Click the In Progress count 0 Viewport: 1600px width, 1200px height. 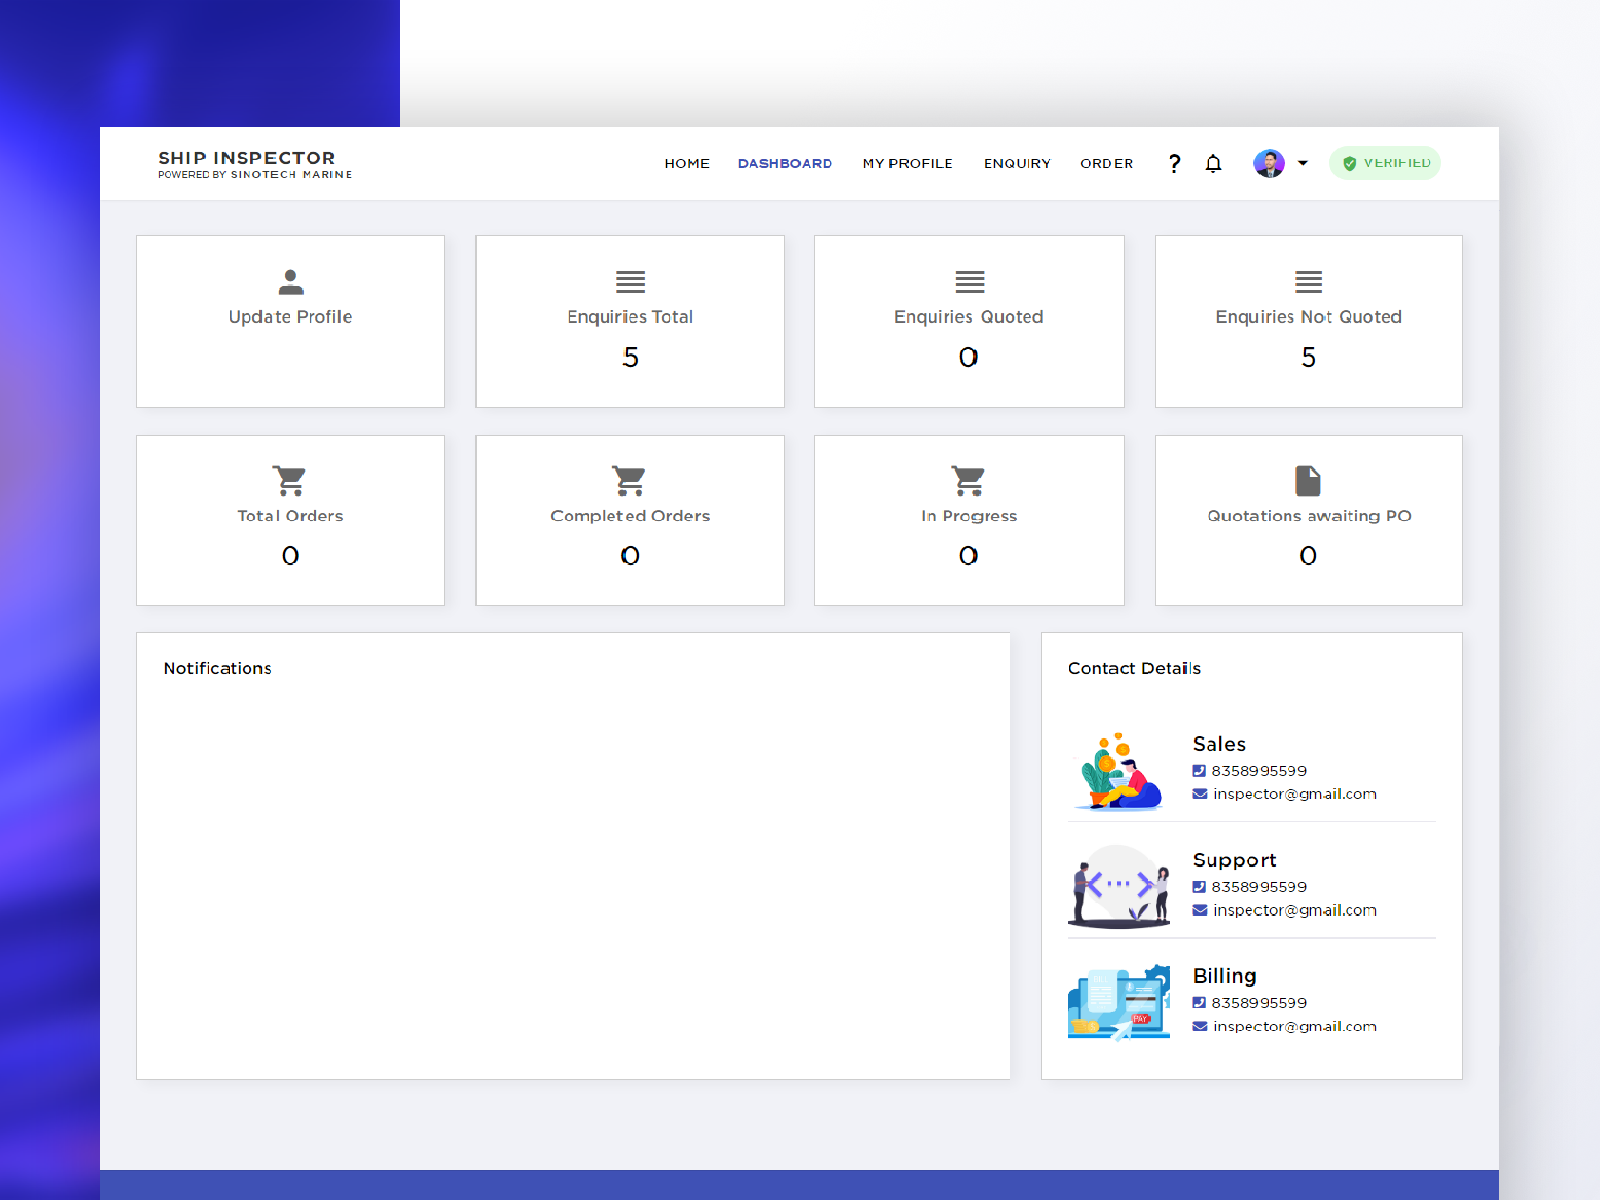(x=968, y=556)
